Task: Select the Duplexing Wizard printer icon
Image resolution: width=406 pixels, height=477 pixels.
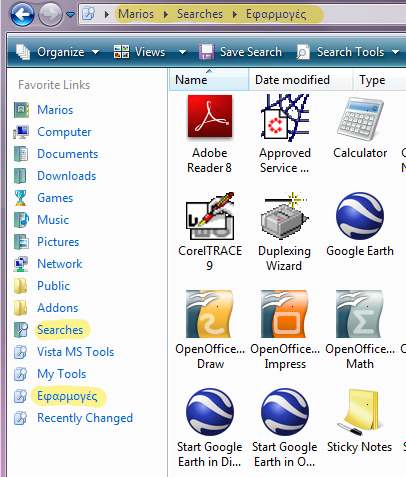Action: 284,216
